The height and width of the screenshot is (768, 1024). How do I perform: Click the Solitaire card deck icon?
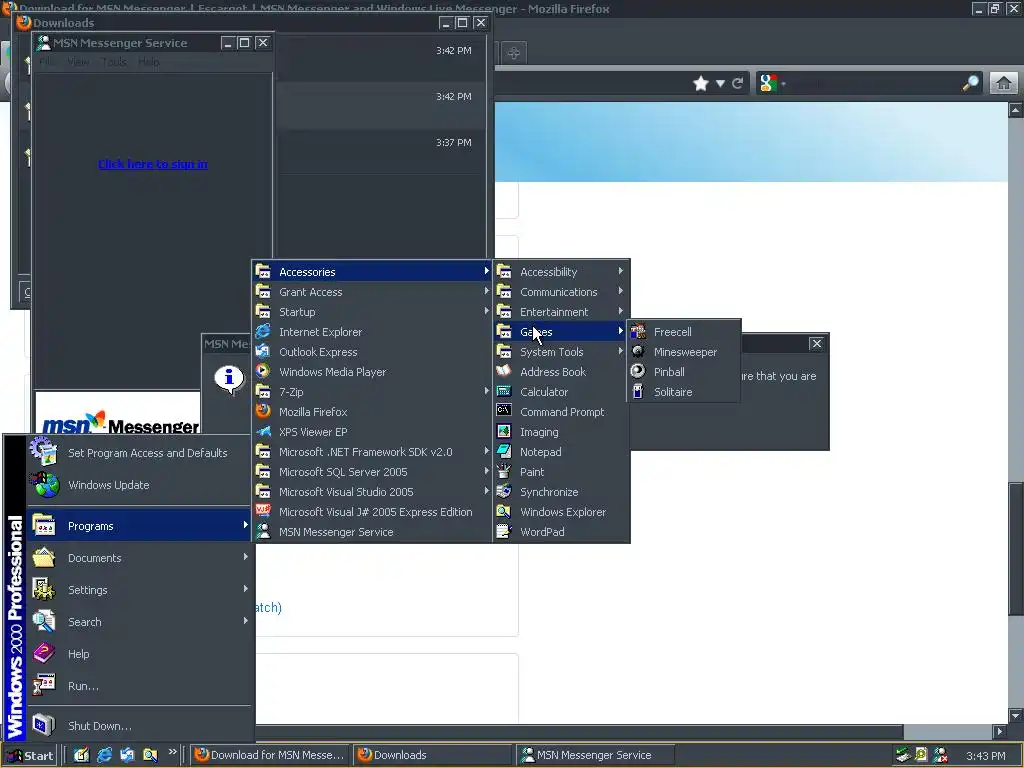(638, 392)
